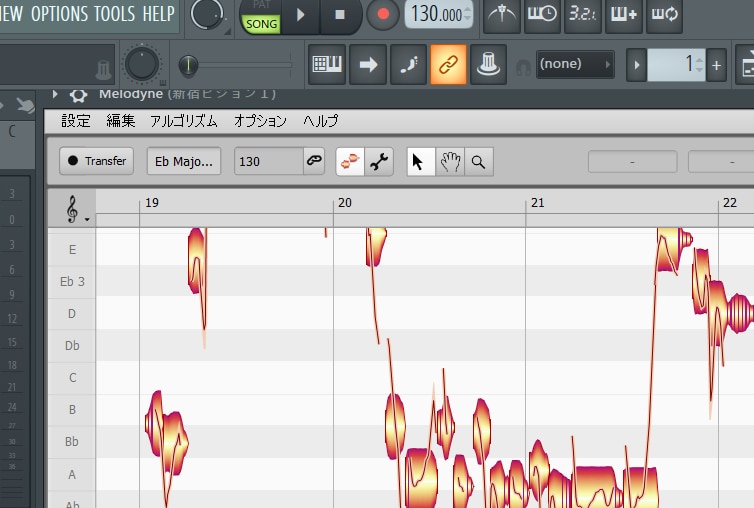
Task: Open the FL Studio VIEW menu
Action: [x=11, y=13]
